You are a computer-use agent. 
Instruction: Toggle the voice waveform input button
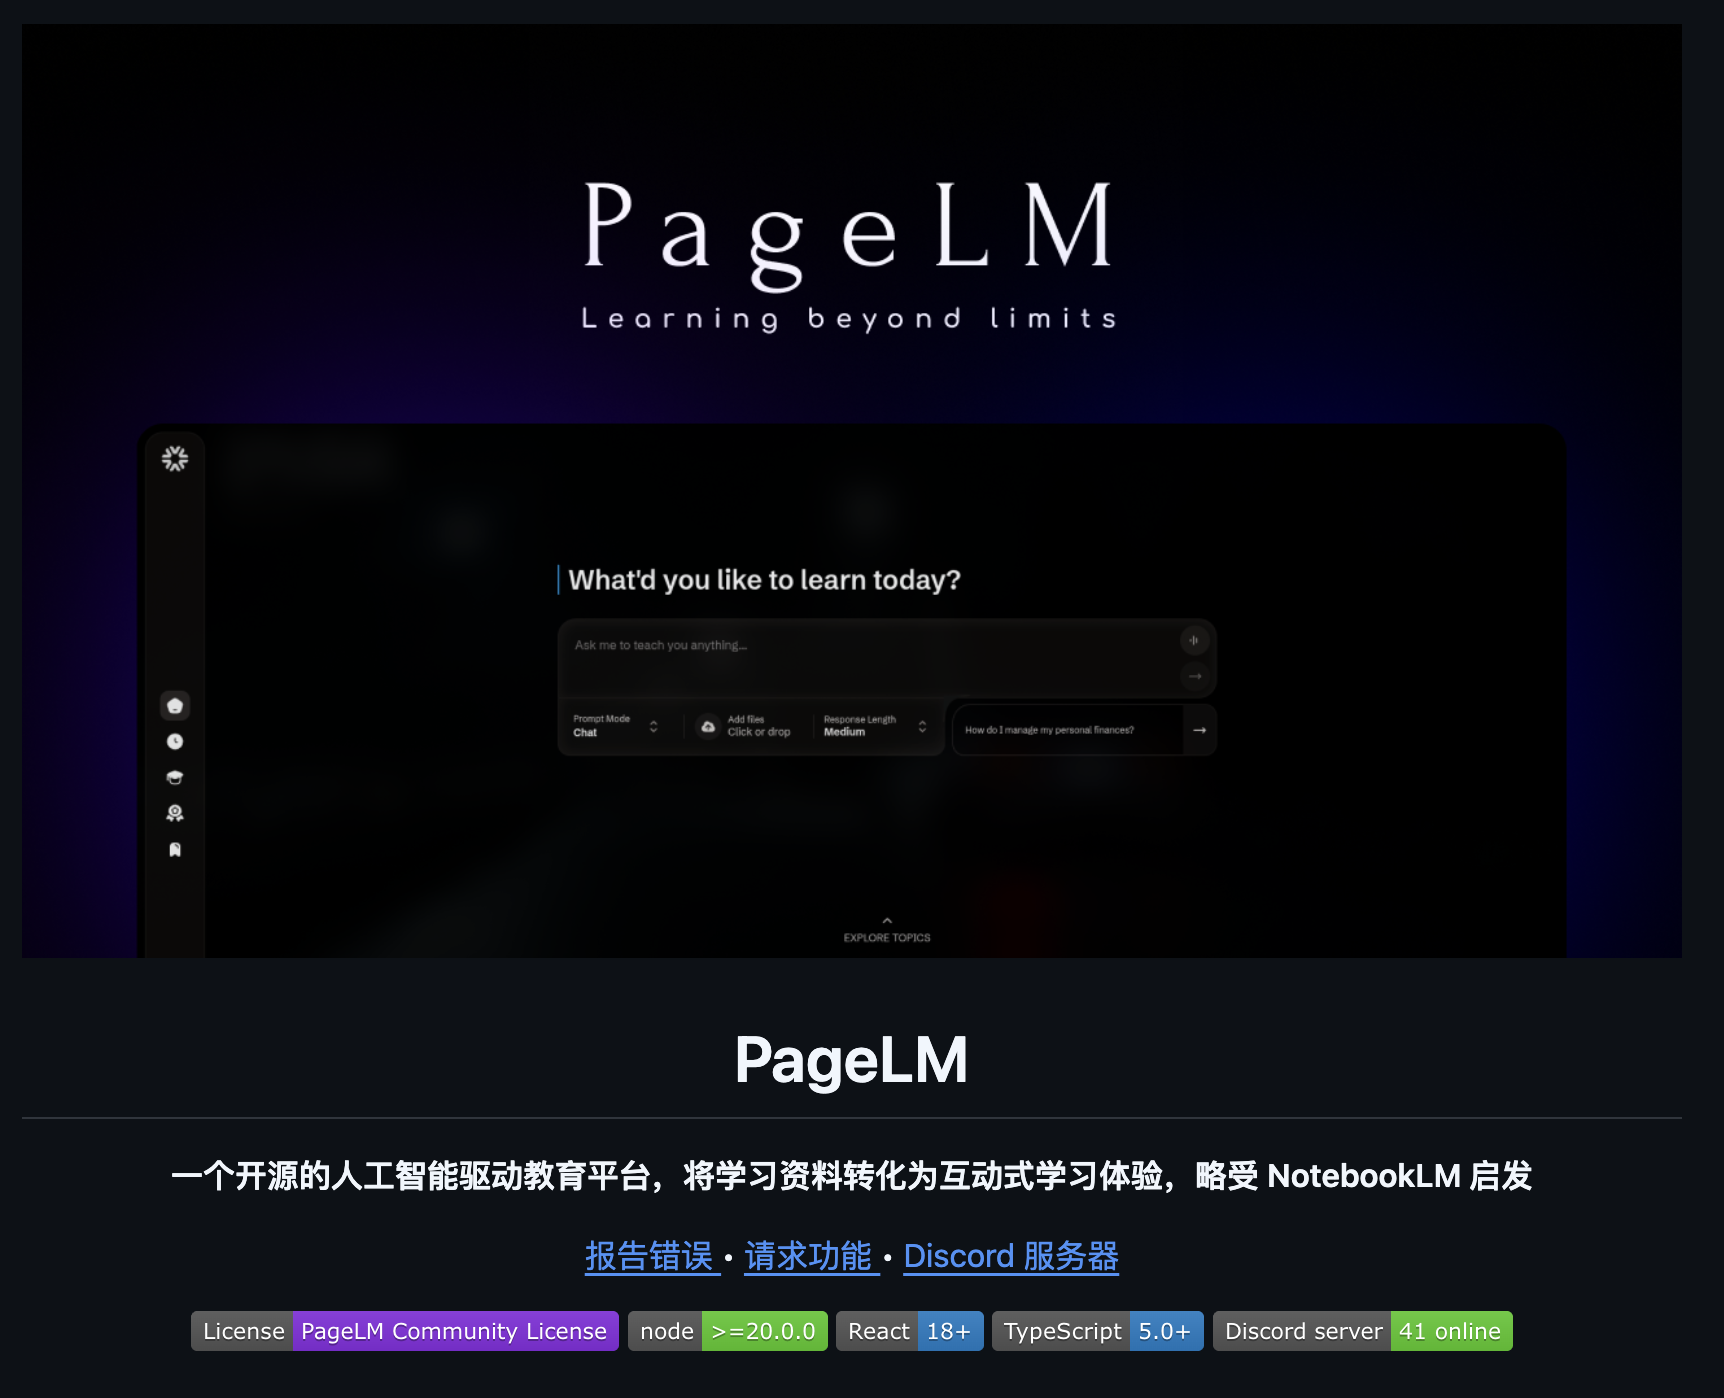(1193, 640)
